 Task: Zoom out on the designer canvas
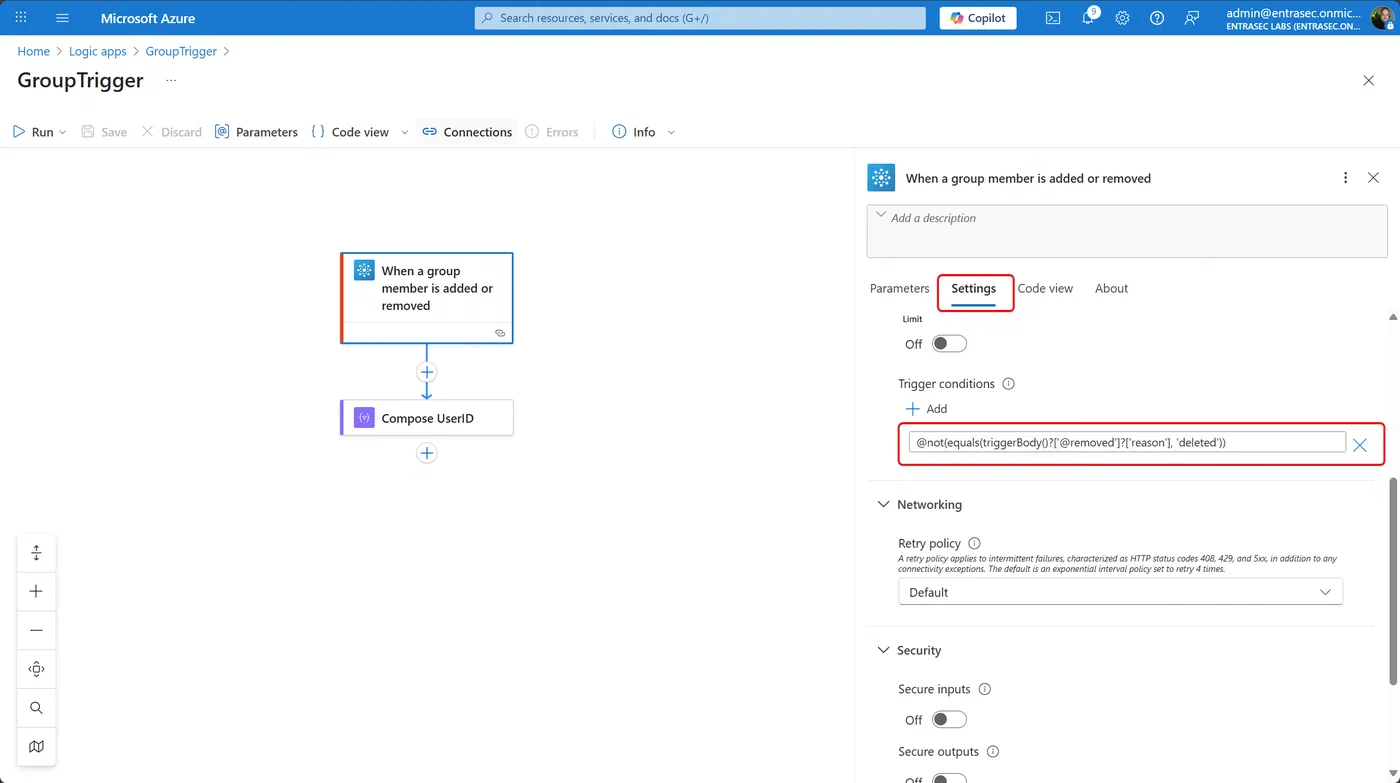[x=36, y=630]
